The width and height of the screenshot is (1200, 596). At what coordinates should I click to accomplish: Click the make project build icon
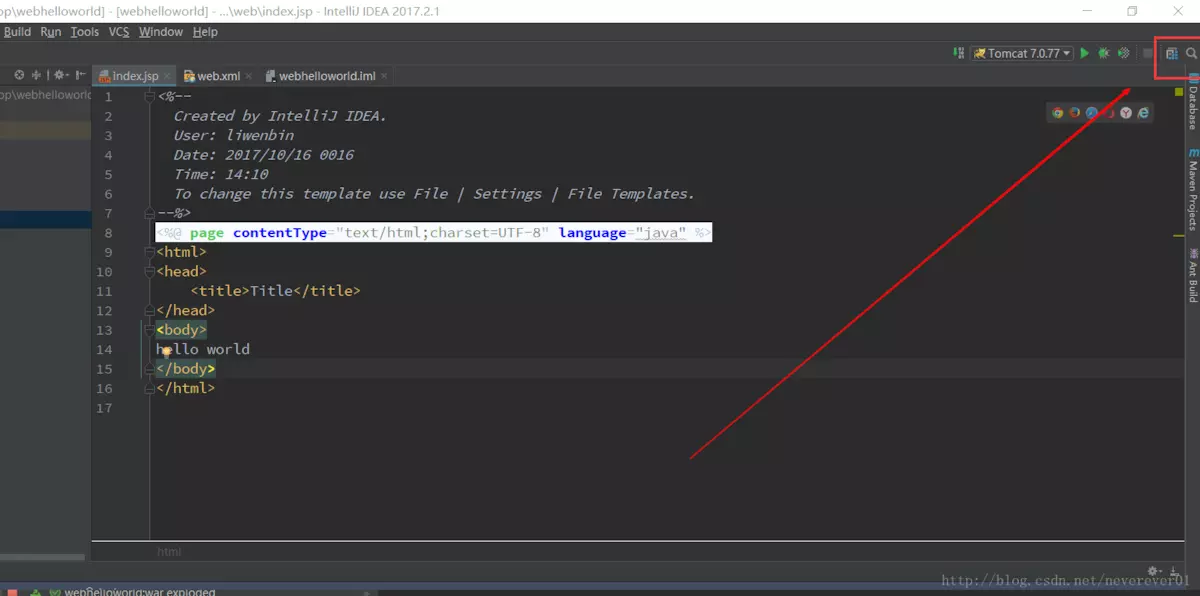coord(956,53)
